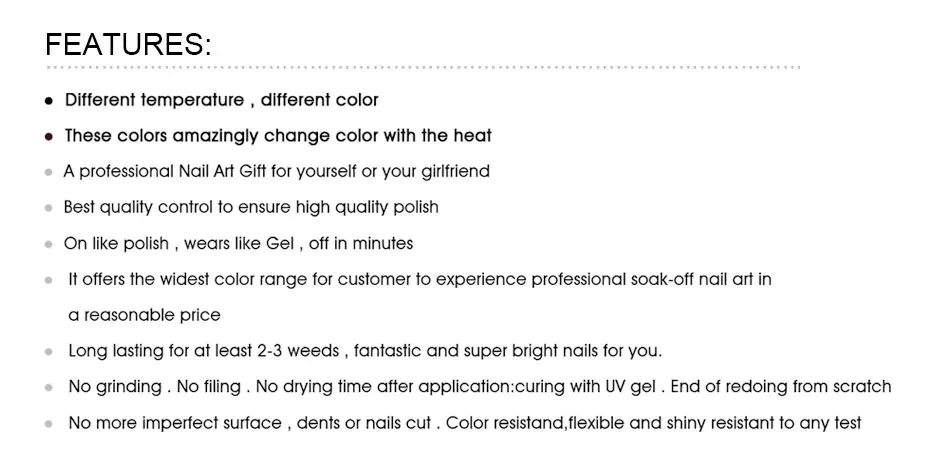Click 'It offers the widest color range' line
930x466 pixels.
coord(420,279)
